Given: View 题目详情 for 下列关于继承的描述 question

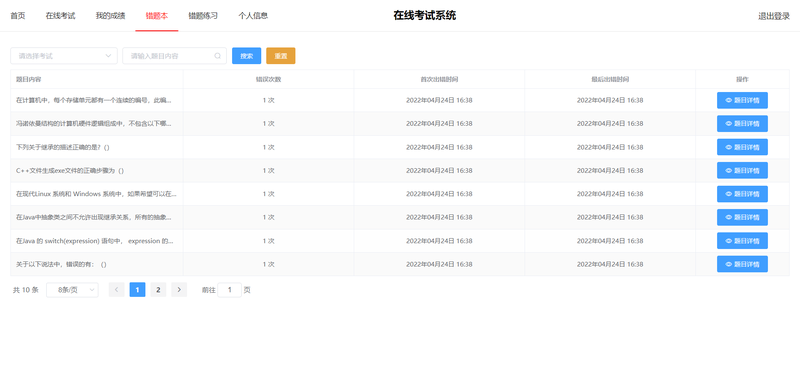Looking at the screenshot, I should tap(742, 147).
